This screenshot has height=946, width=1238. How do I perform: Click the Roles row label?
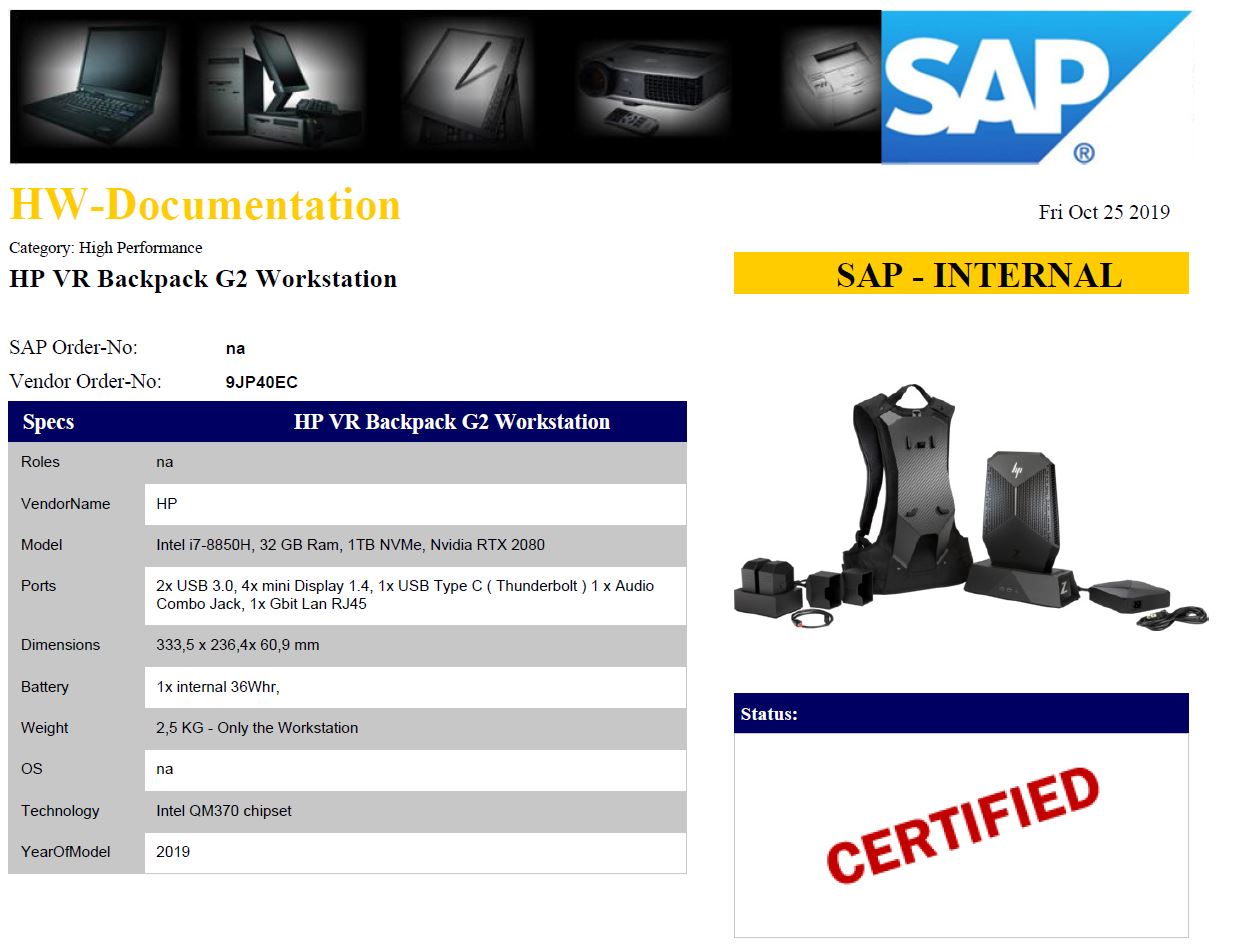pyautogui.click(x=40, y=462)
